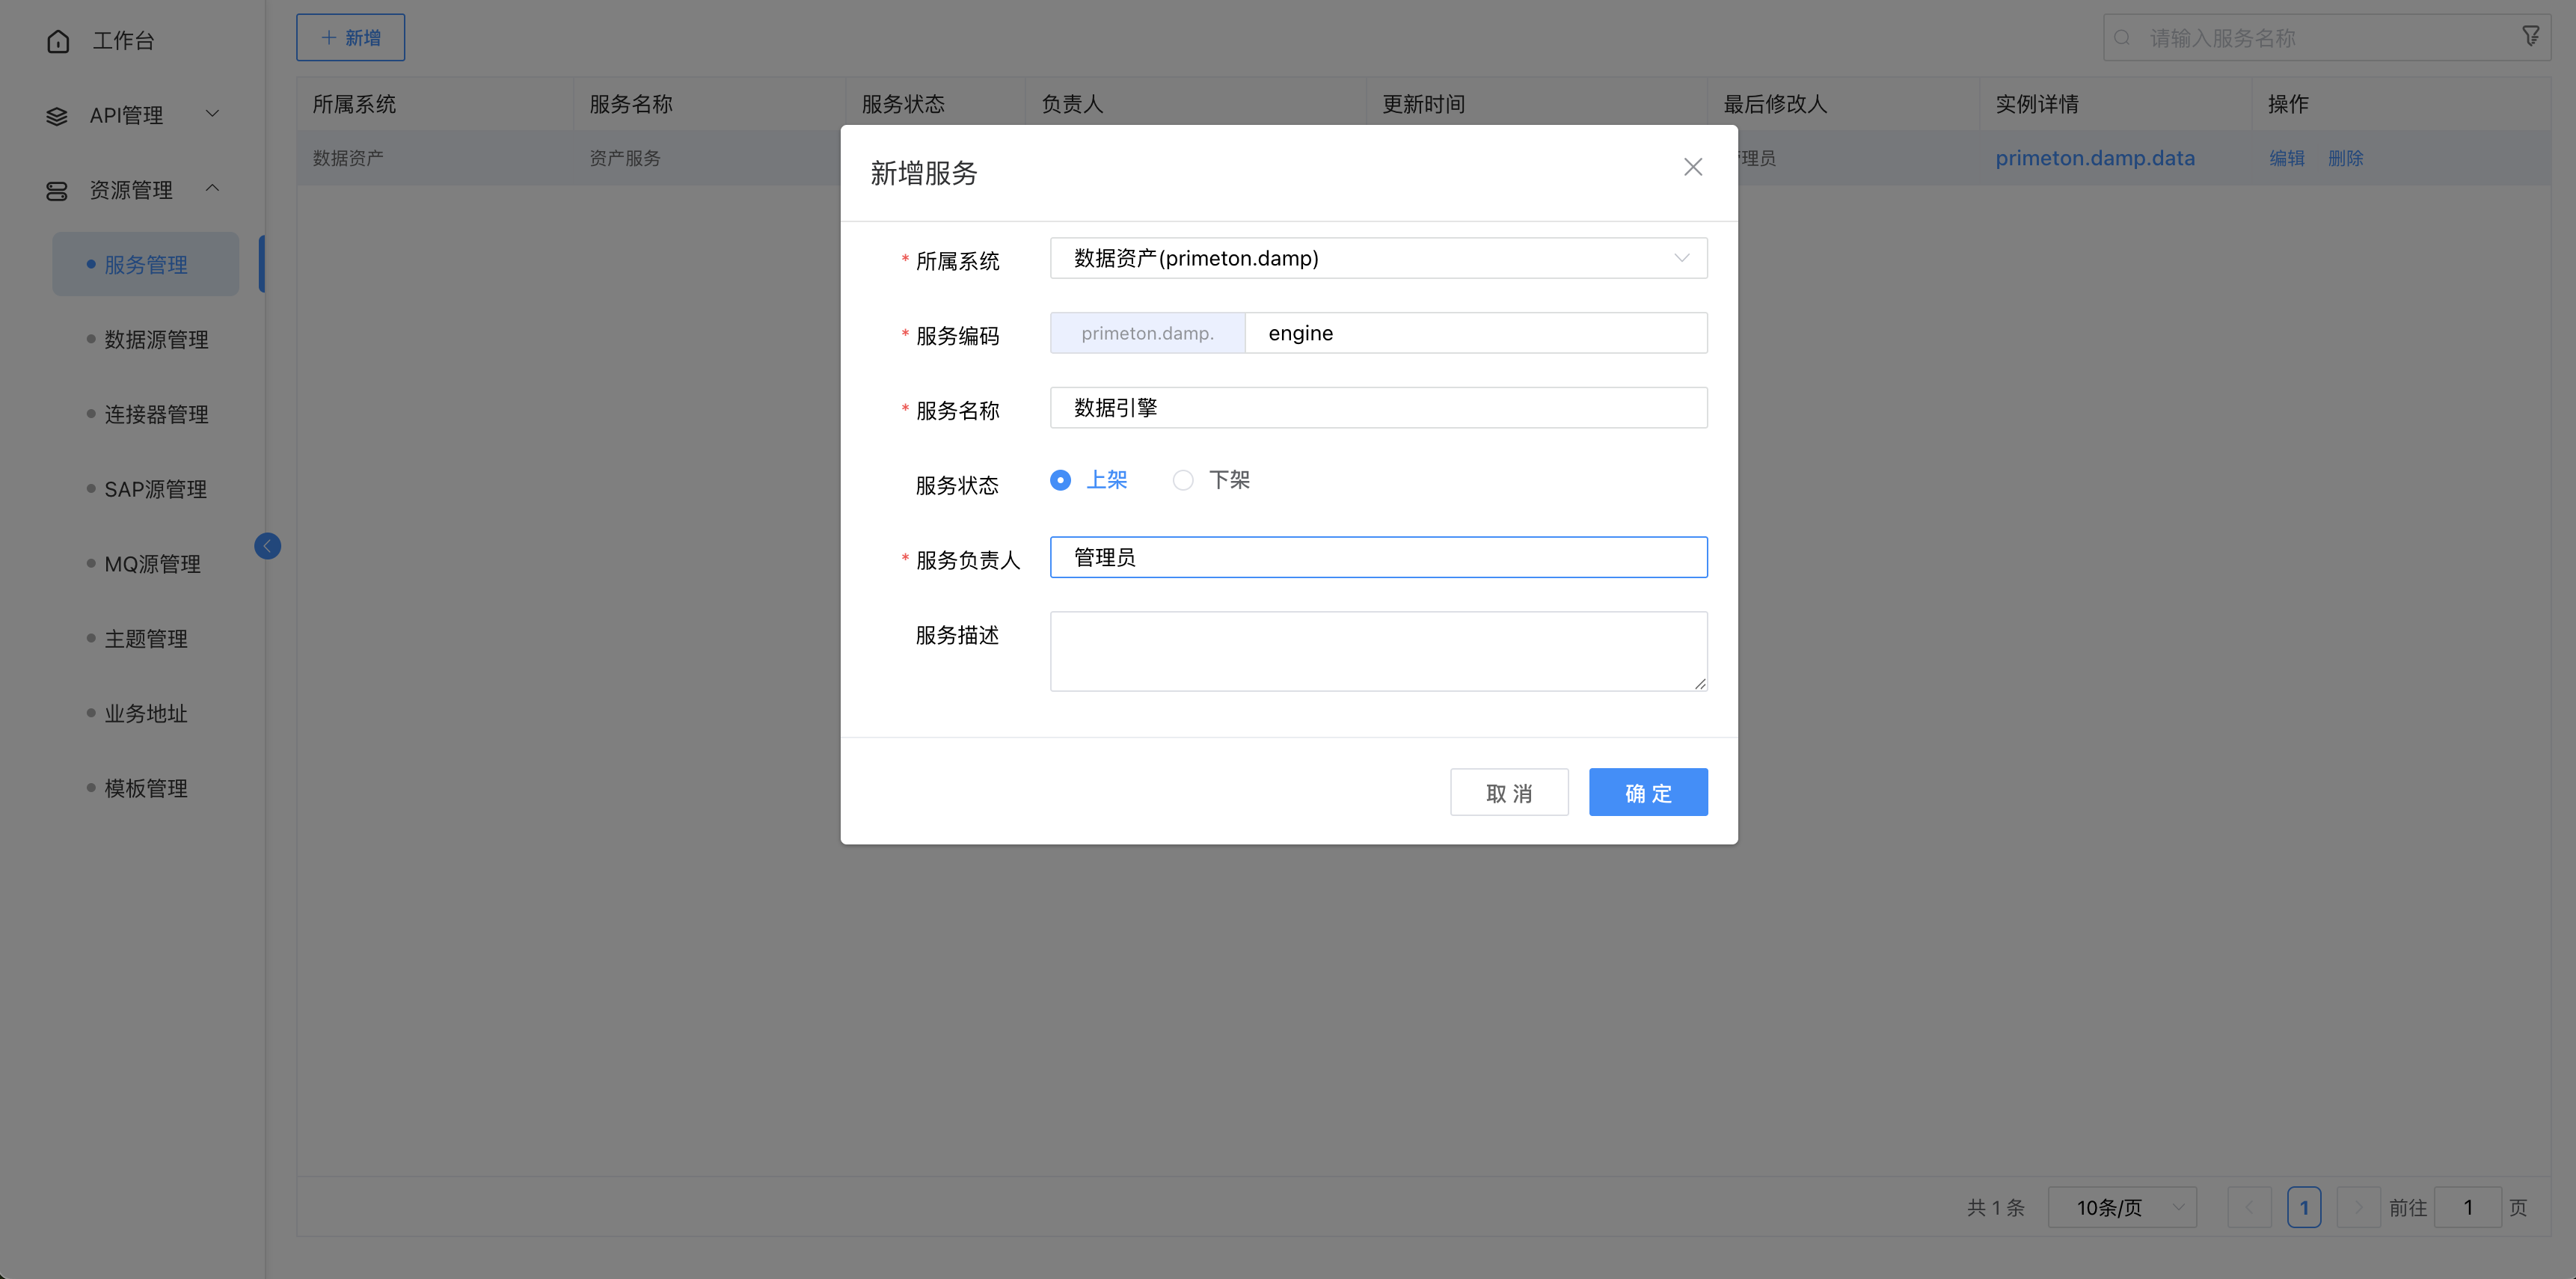Open the 10条/页 page size dropdown
Image resolution: width=2576 pixels, height=1279 pixels.
click(2122, 1207)
